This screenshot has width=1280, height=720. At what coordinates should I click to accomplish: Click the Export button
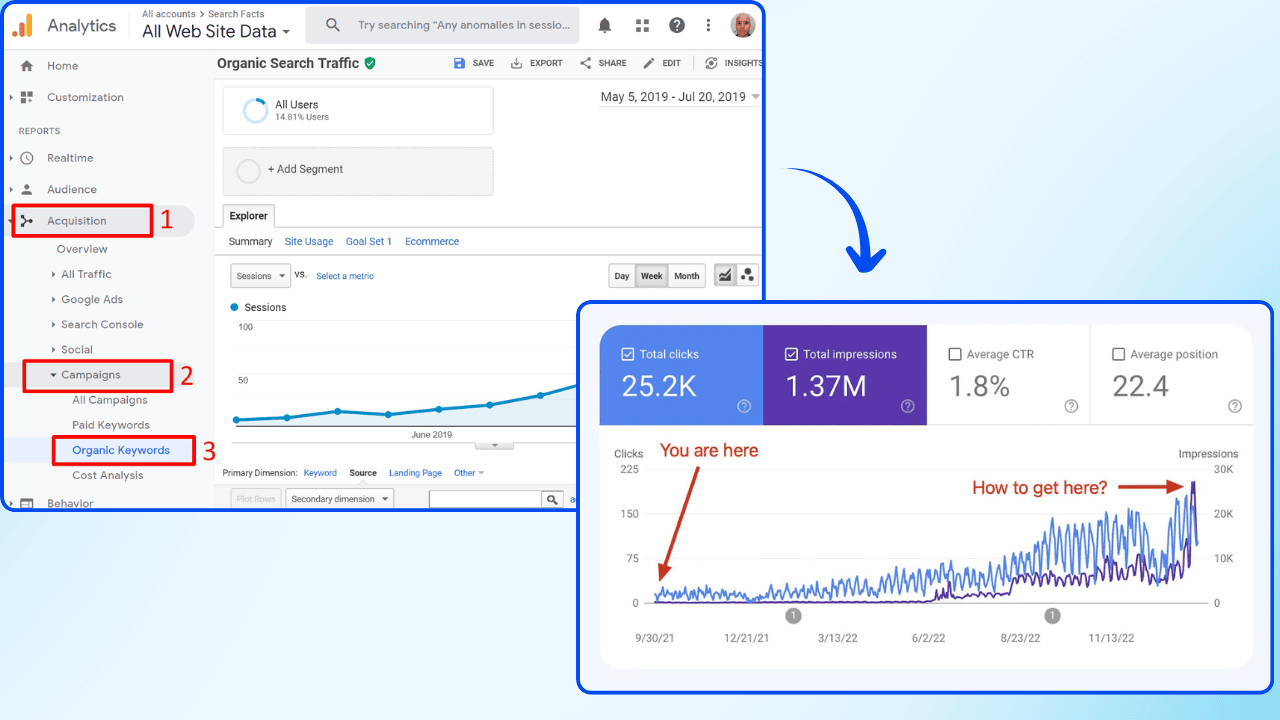(x=537, y=63)
